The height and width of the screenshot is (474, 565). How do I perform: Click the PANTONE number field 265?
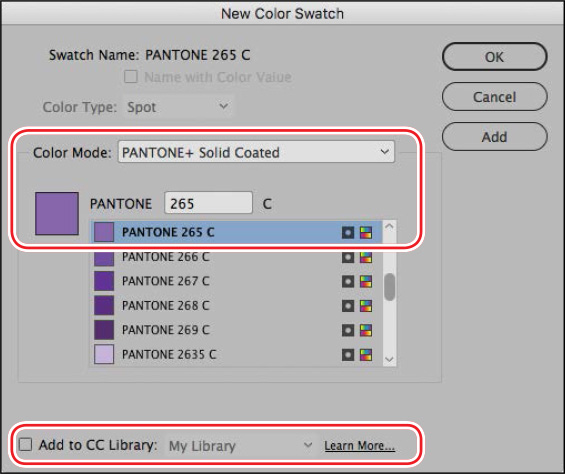[x=208, y=203]
